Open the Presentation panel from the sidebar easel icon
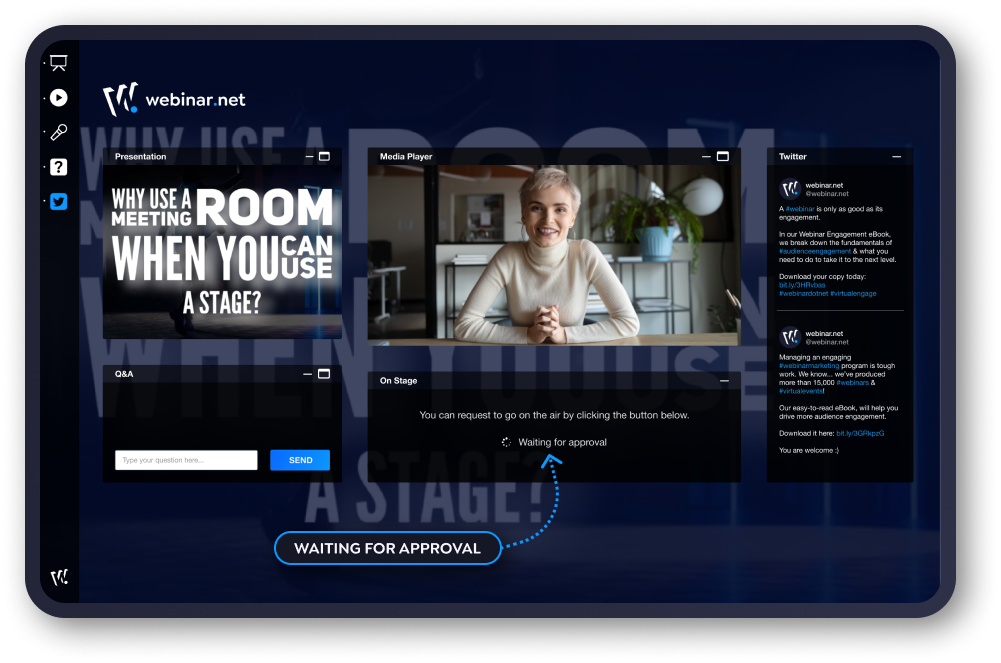1001x663 pixels. point(59,63)
